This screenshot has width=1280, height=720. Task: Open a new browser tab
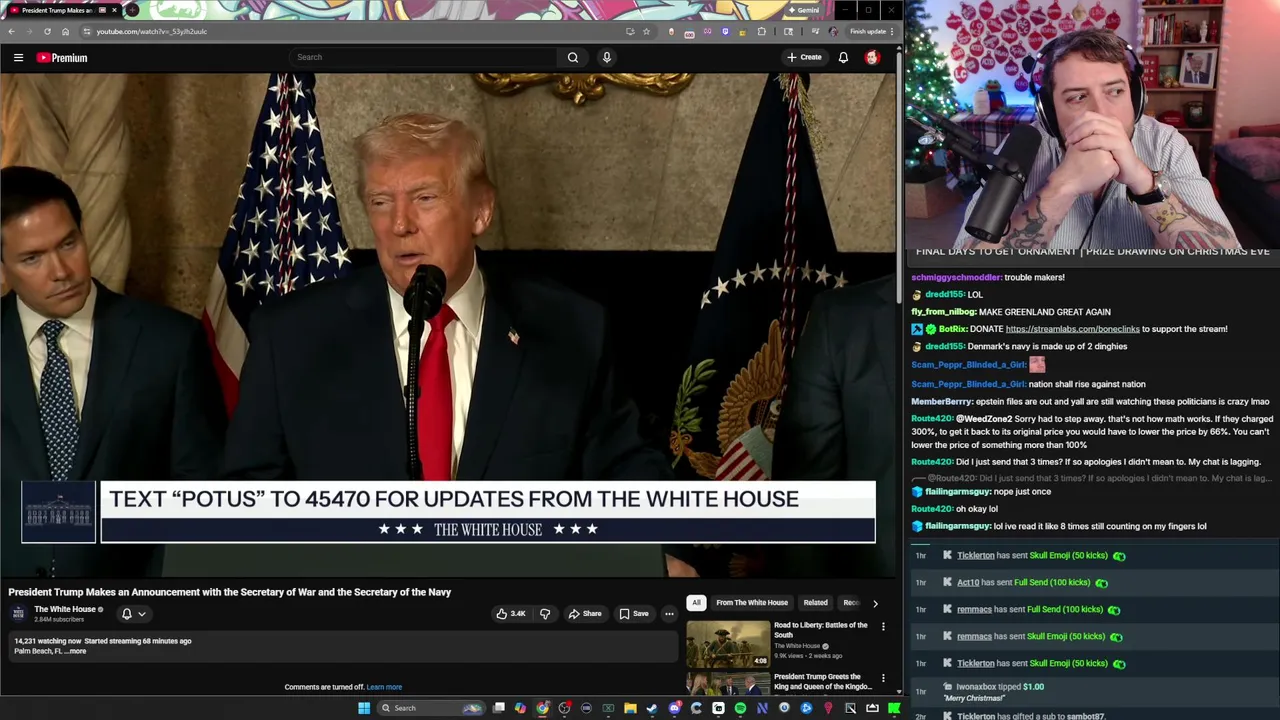coord(132,10)
